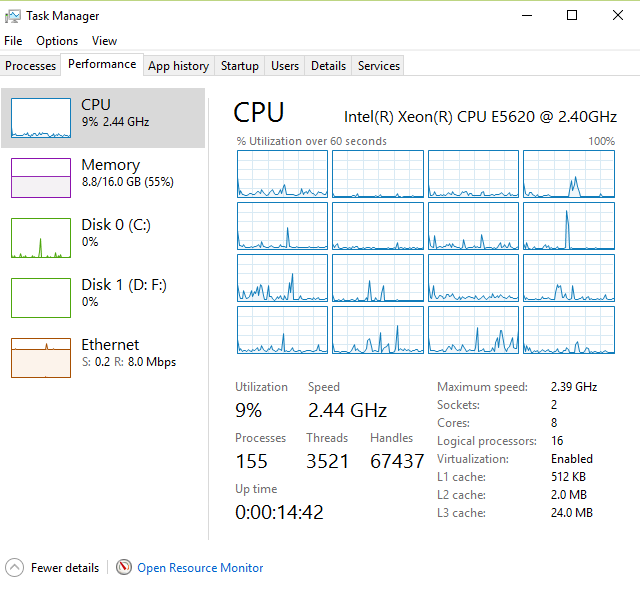Click the L1 cache value 512 KB
Image resolution: width=640 pixels, height=589 pixels.
click(x=568, y=477)
